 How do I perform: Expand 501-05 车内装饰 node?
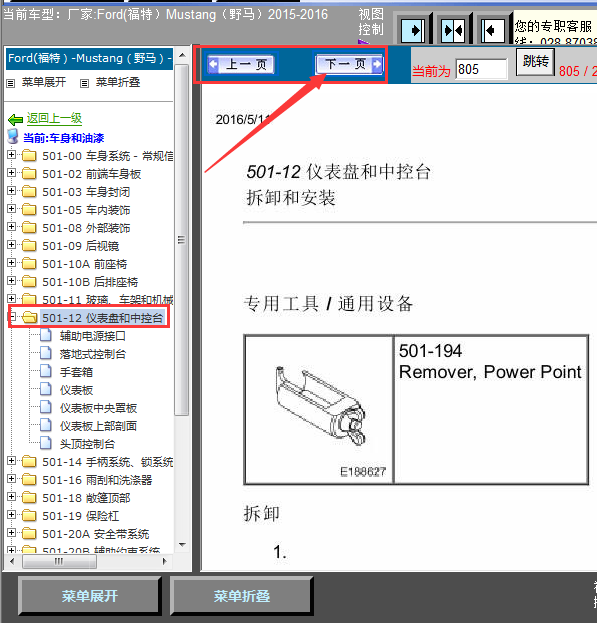[12, 209]
